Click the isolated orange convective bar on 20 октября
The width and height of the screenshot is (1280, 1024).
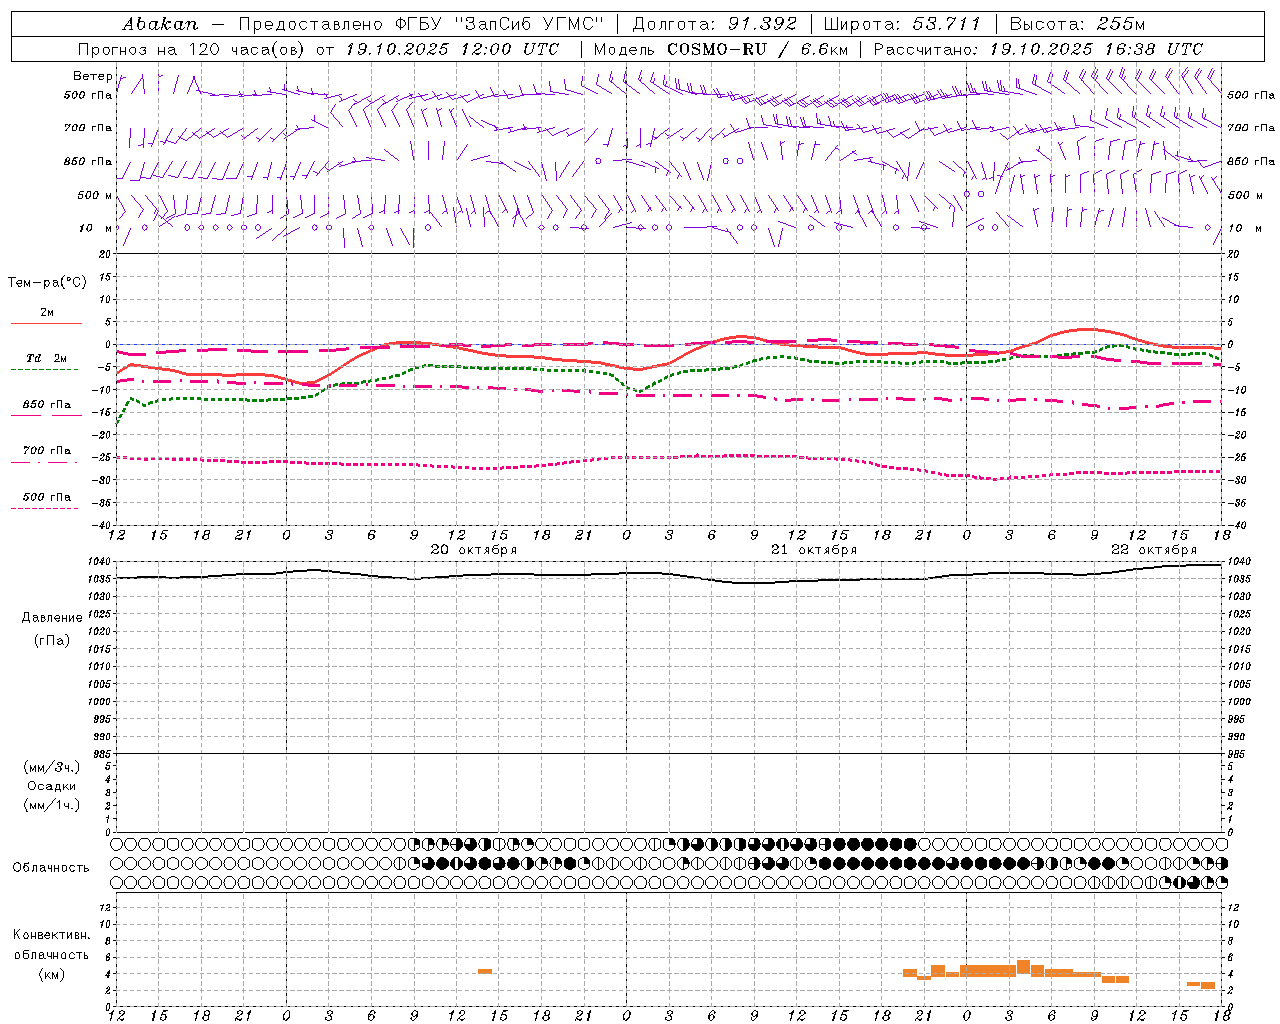(x=485, y=971)
